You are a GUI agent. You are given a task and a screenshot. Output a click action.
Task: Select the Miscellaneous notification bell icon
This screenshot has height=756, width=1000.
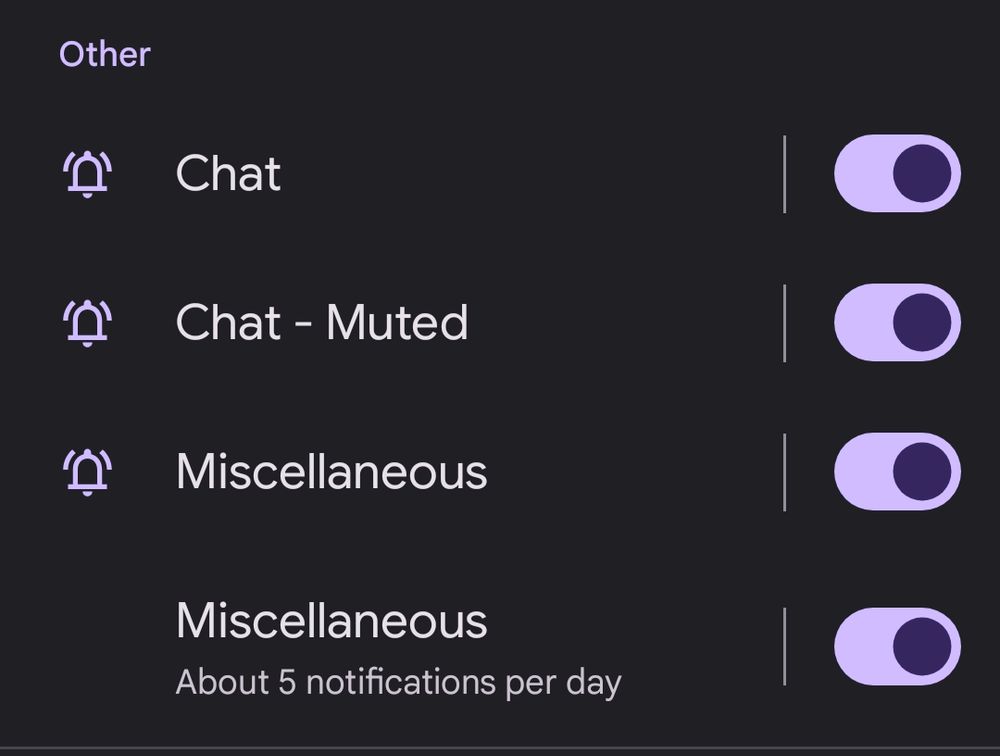88,472
